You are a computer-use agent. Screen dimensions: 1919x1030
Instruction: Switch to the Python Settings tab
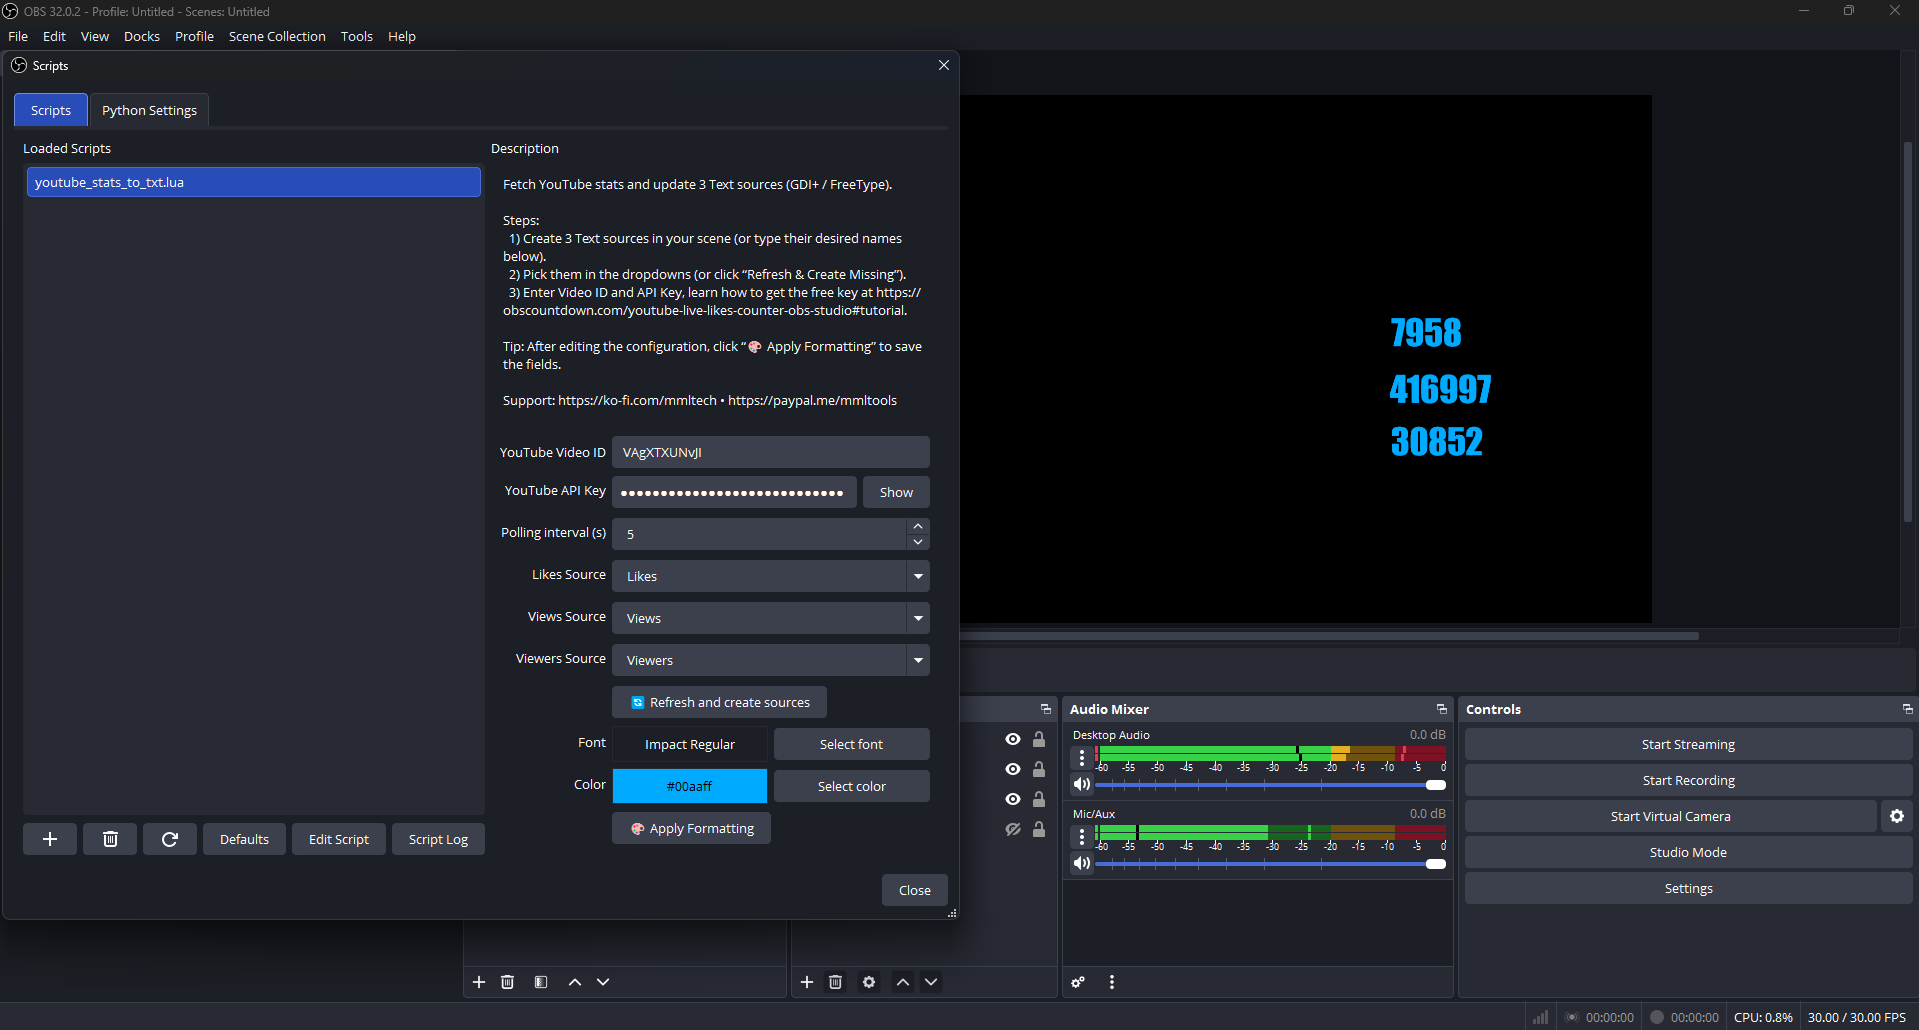coord(148,110)
